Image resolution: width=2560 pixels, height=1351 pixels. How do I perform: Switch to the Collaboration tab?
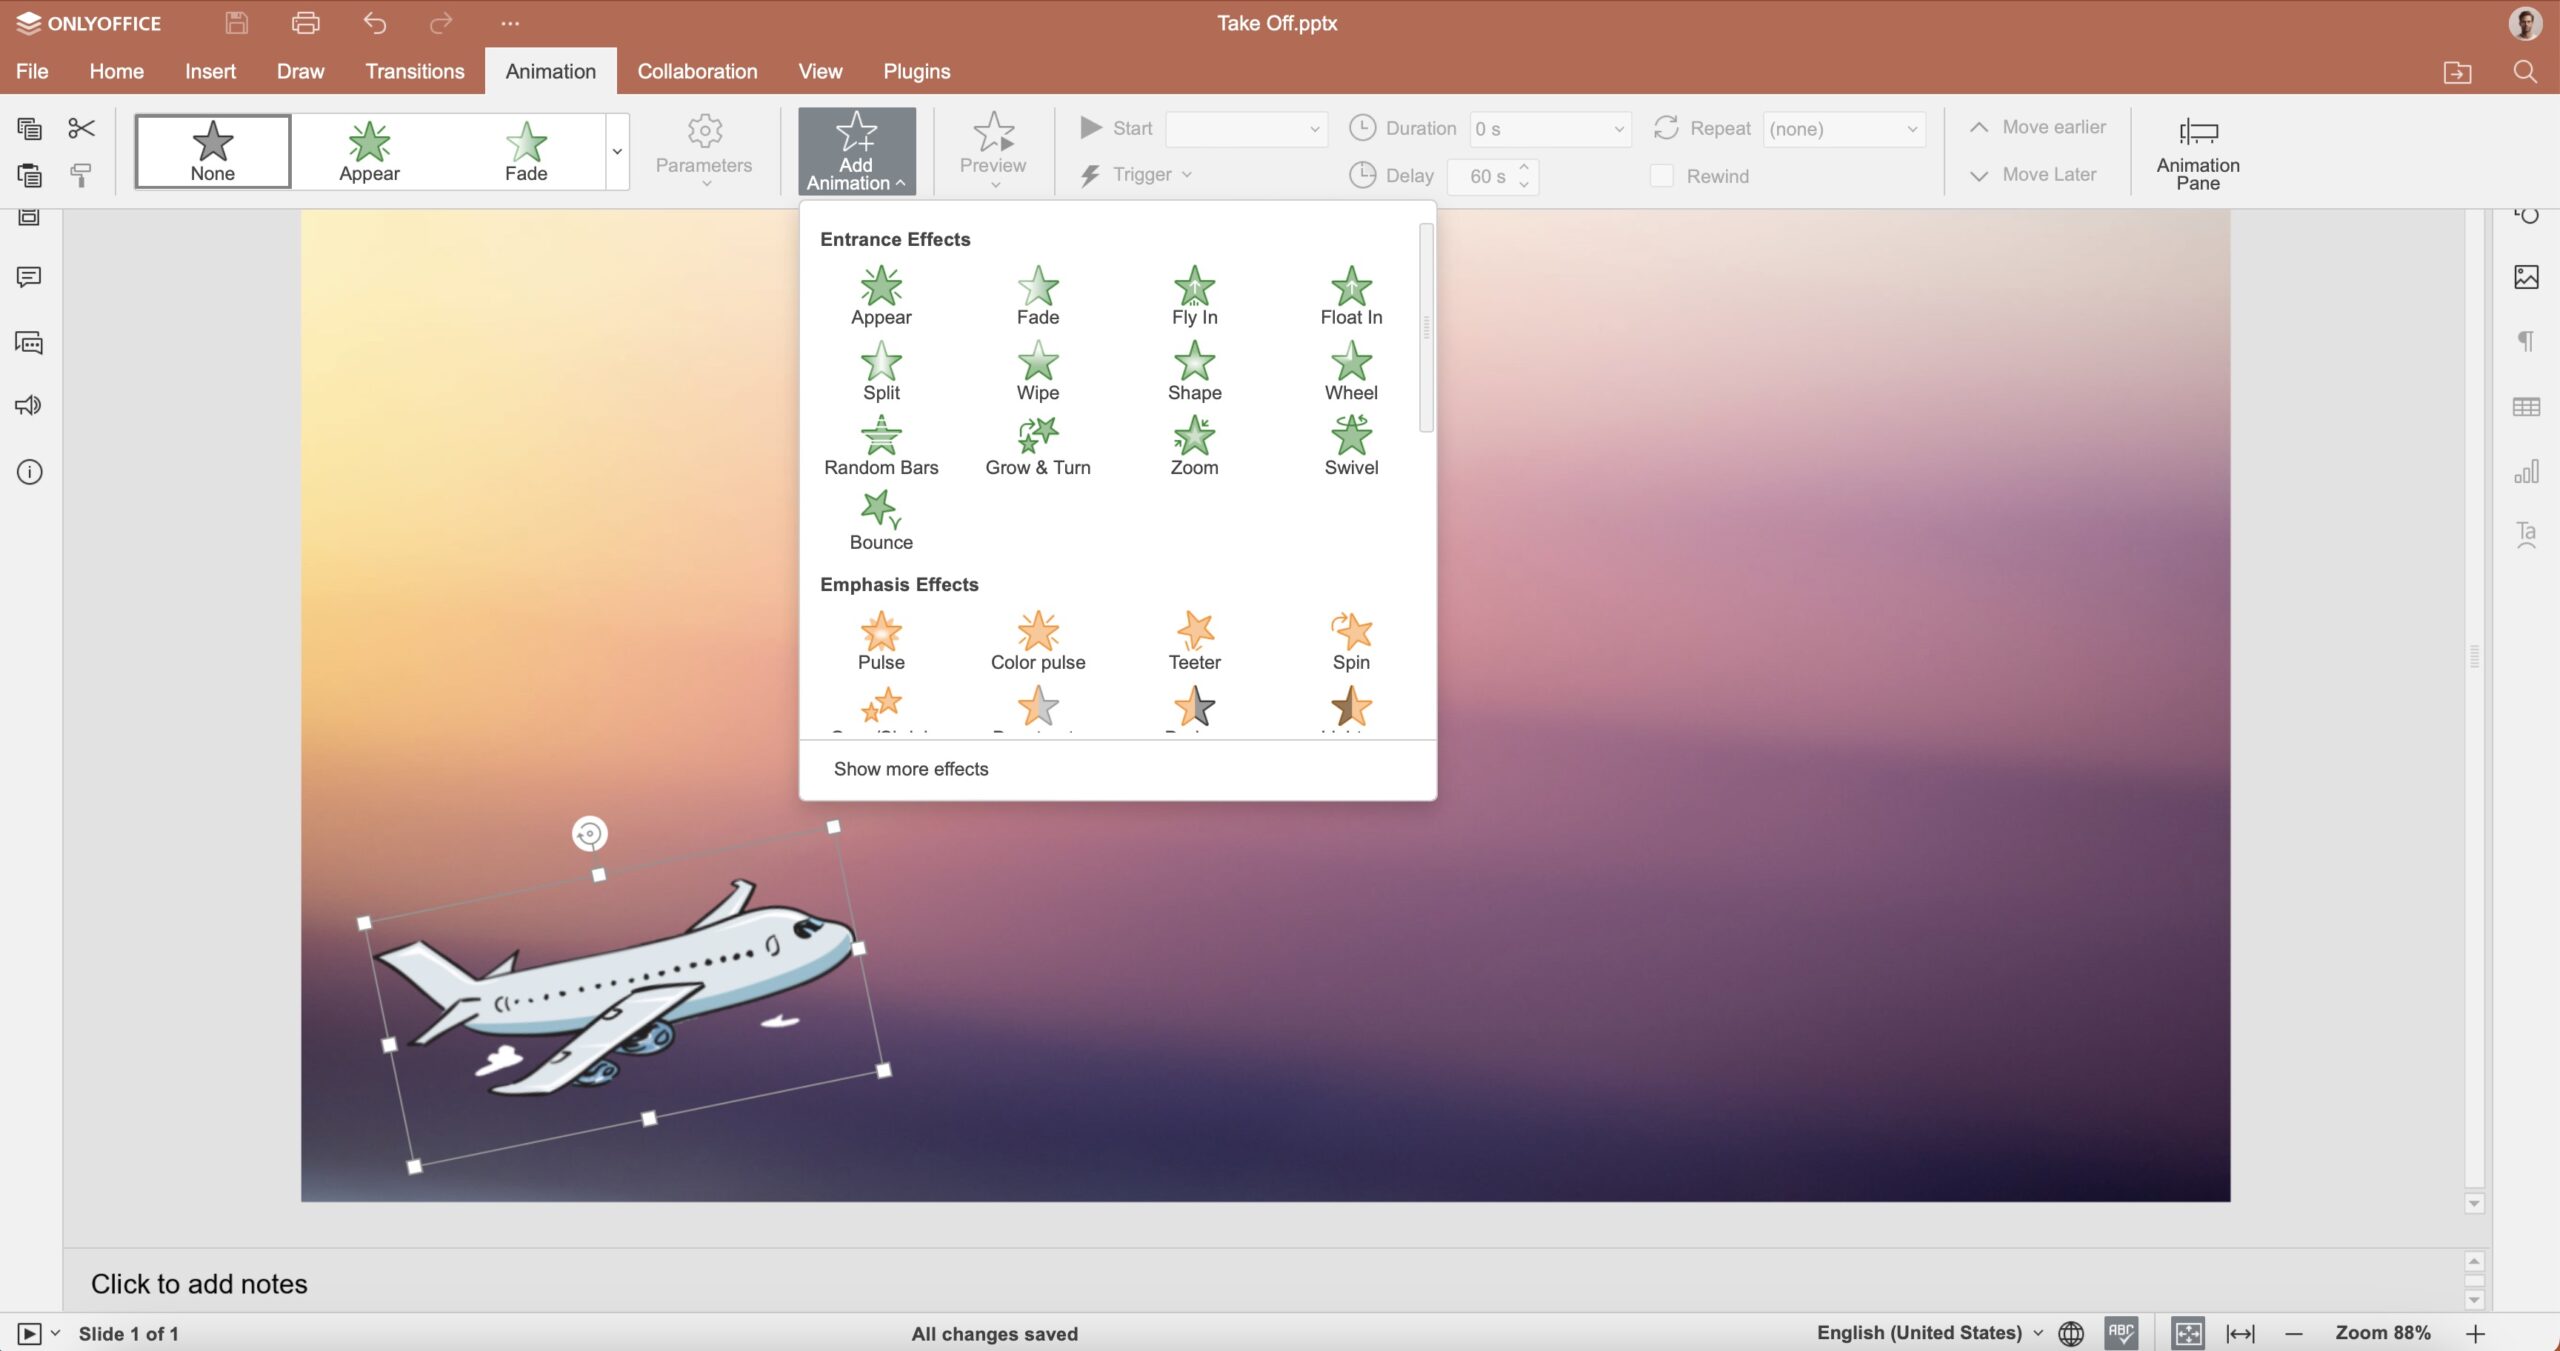pos(697,71)
